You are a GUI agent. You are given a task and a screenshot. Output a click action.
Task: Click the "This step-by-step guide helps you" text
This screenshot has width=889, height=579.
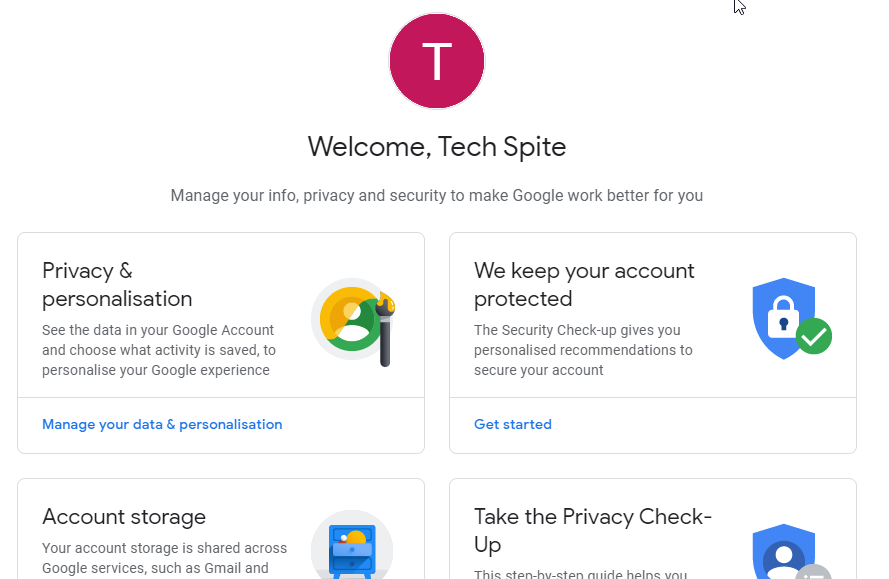[580, 574]
